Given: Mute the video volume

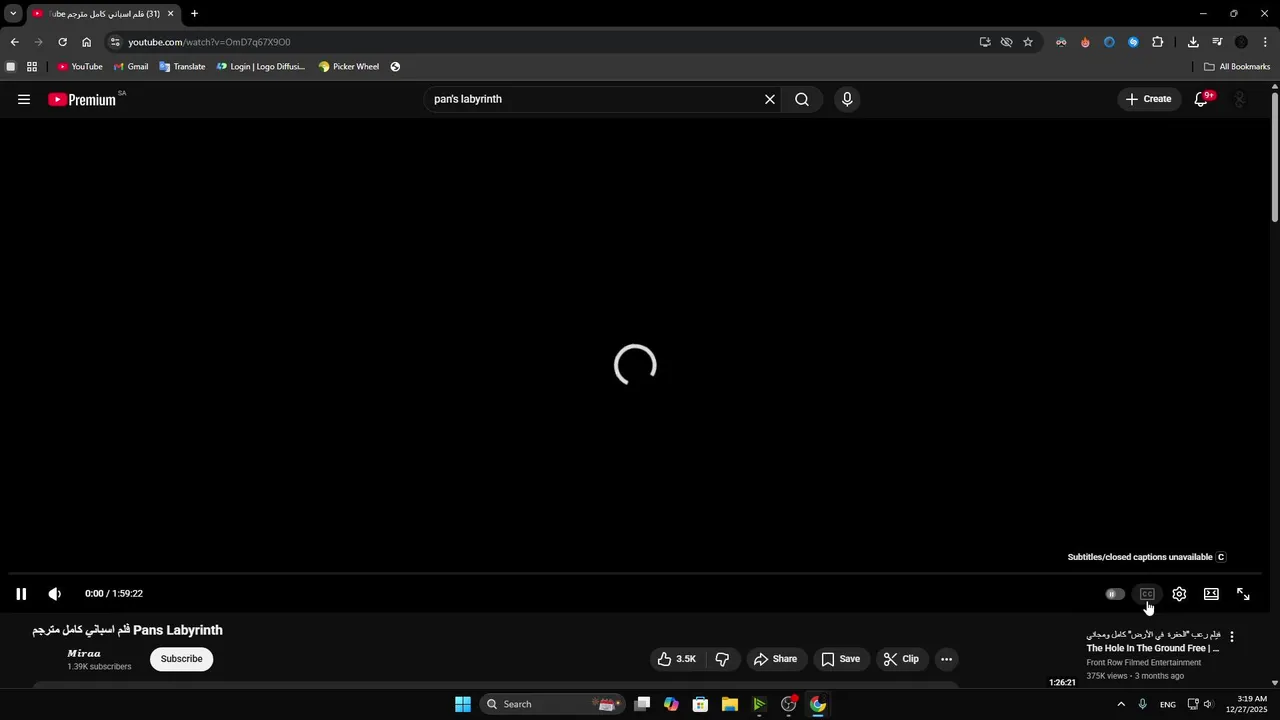Looking at the screenshot, I should point(55,594).
